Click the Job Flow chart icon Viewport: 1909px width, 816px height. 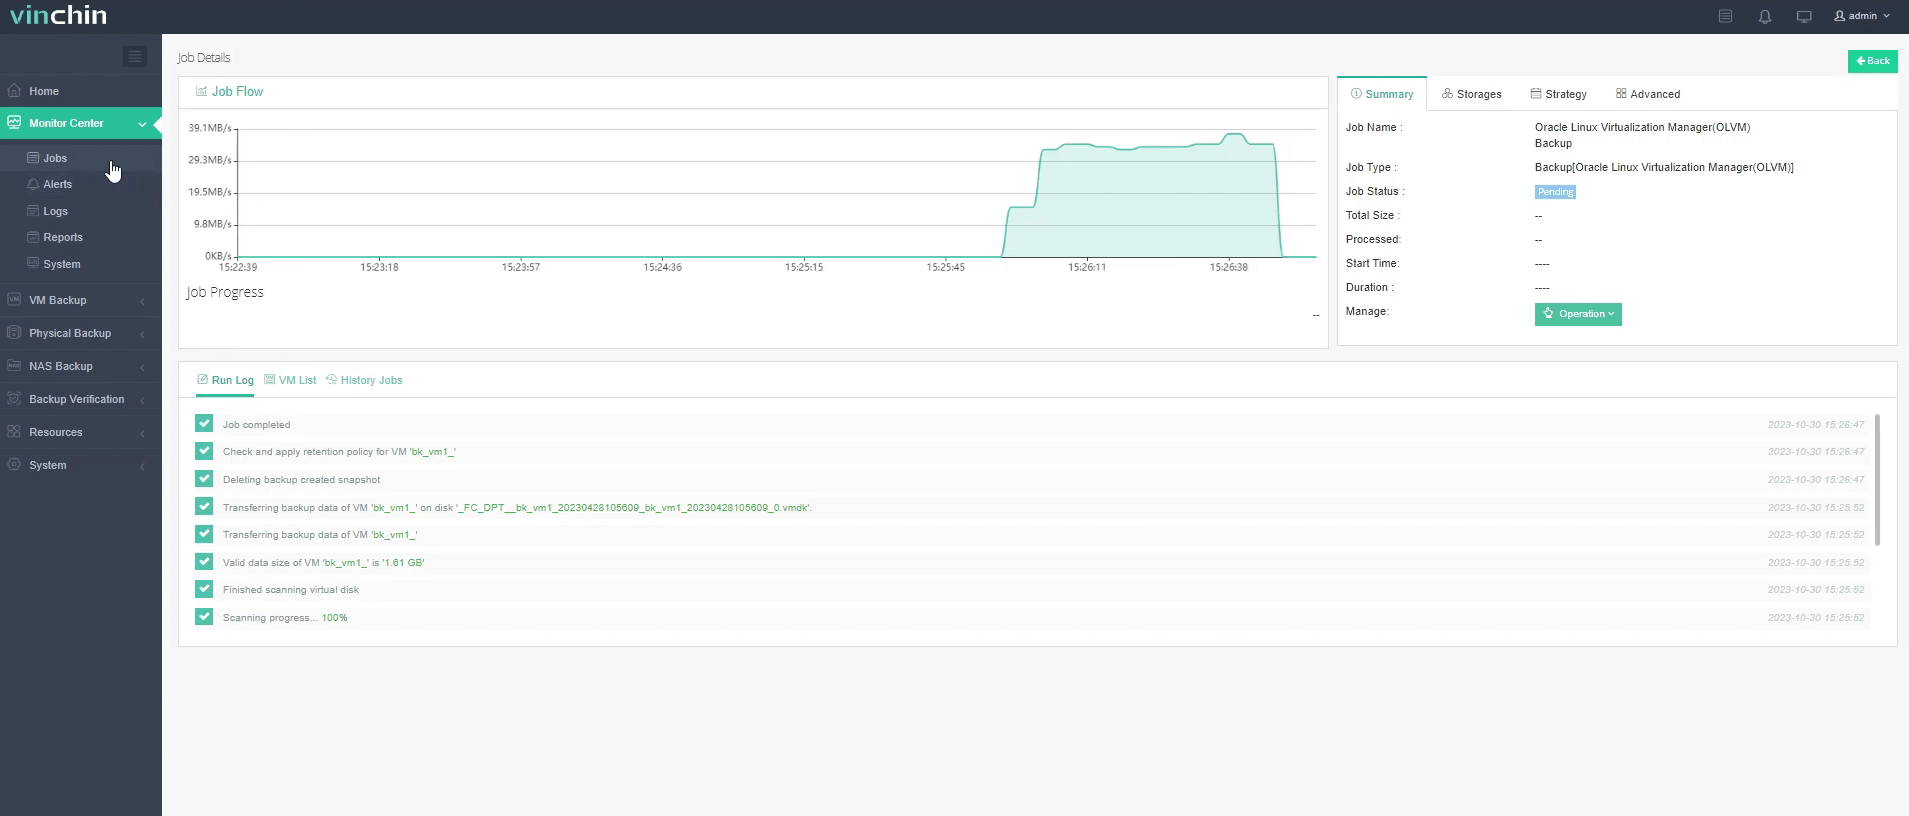(201, 91)
